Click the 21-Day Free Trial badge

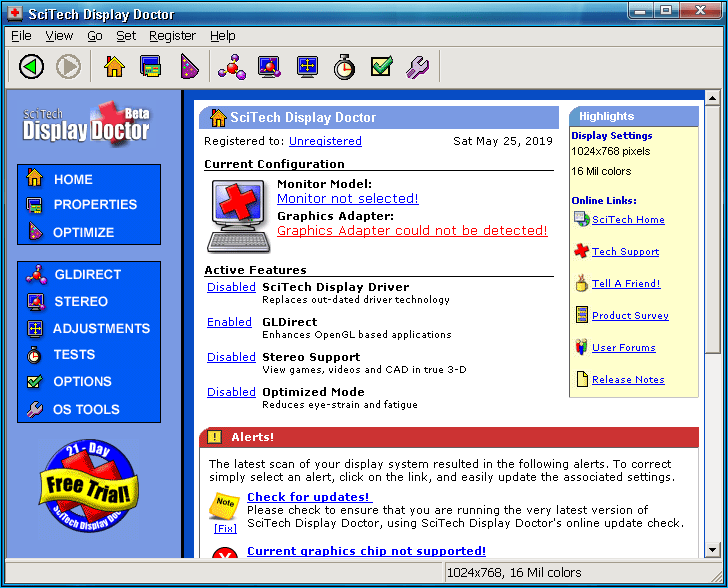[x=88, y=485]
